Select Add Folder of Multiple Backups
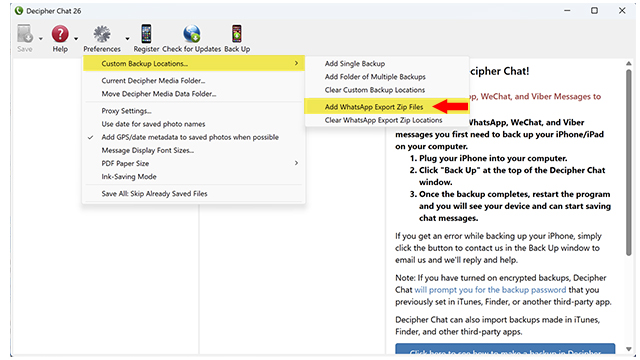Screen dimensions: 640x360 pyautogui.click(x=386, y=77)
